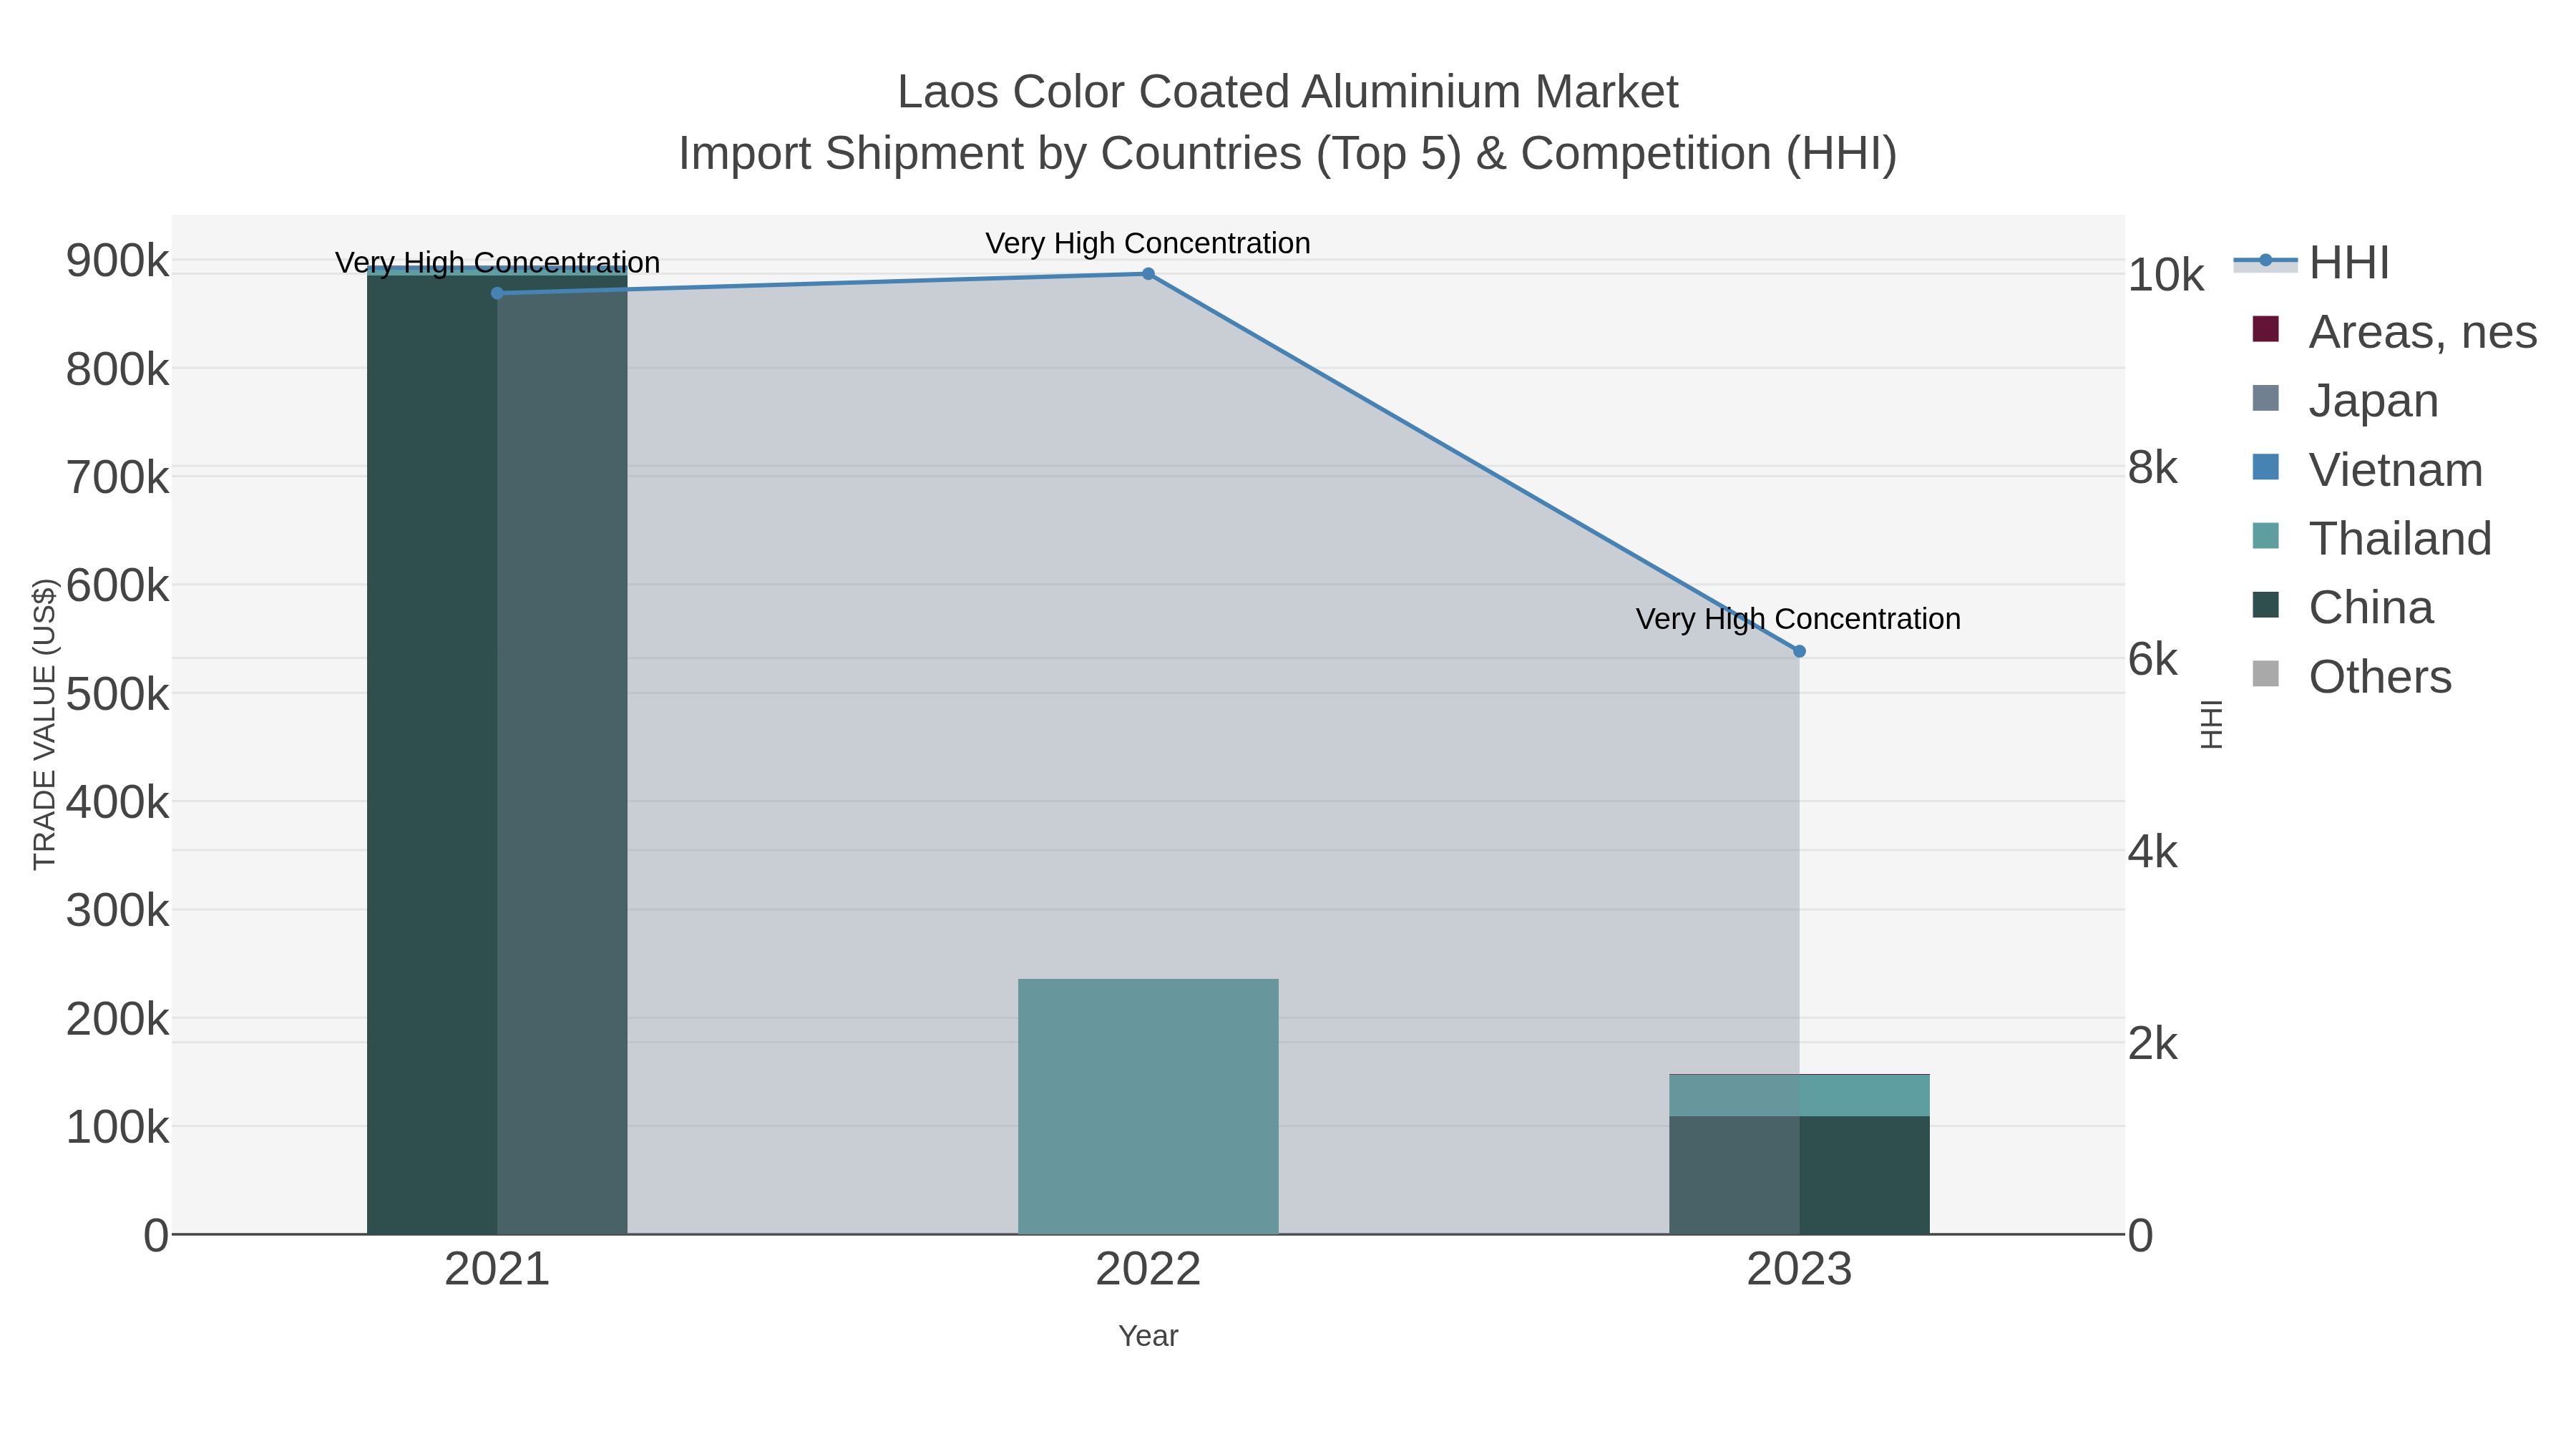Toggle the Thailand legend entry
Image resolution: width=2576 pixels, height=1449 pixels.
pos(2371,539)
